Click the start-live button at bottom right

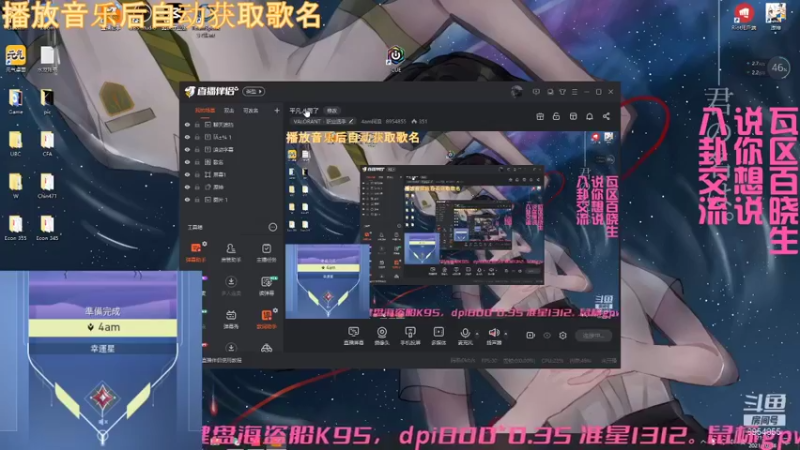593,335
